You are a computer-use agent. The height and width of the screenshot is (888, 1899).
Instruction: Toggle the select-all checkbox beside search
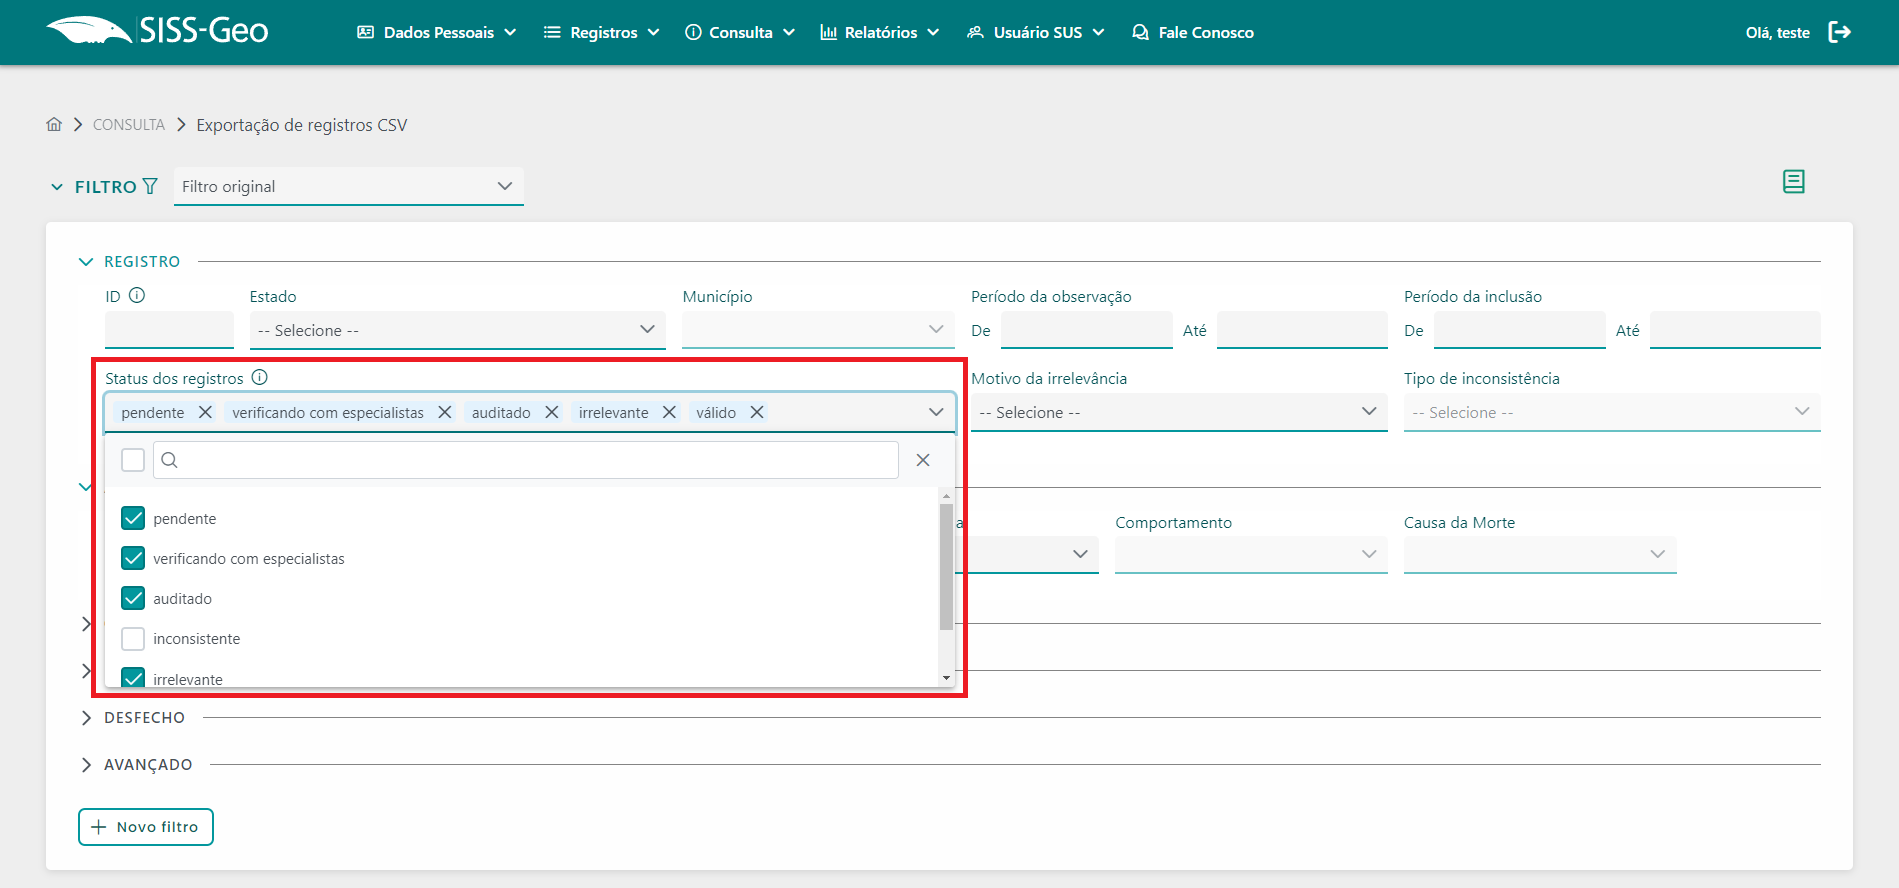pos(133,460)
